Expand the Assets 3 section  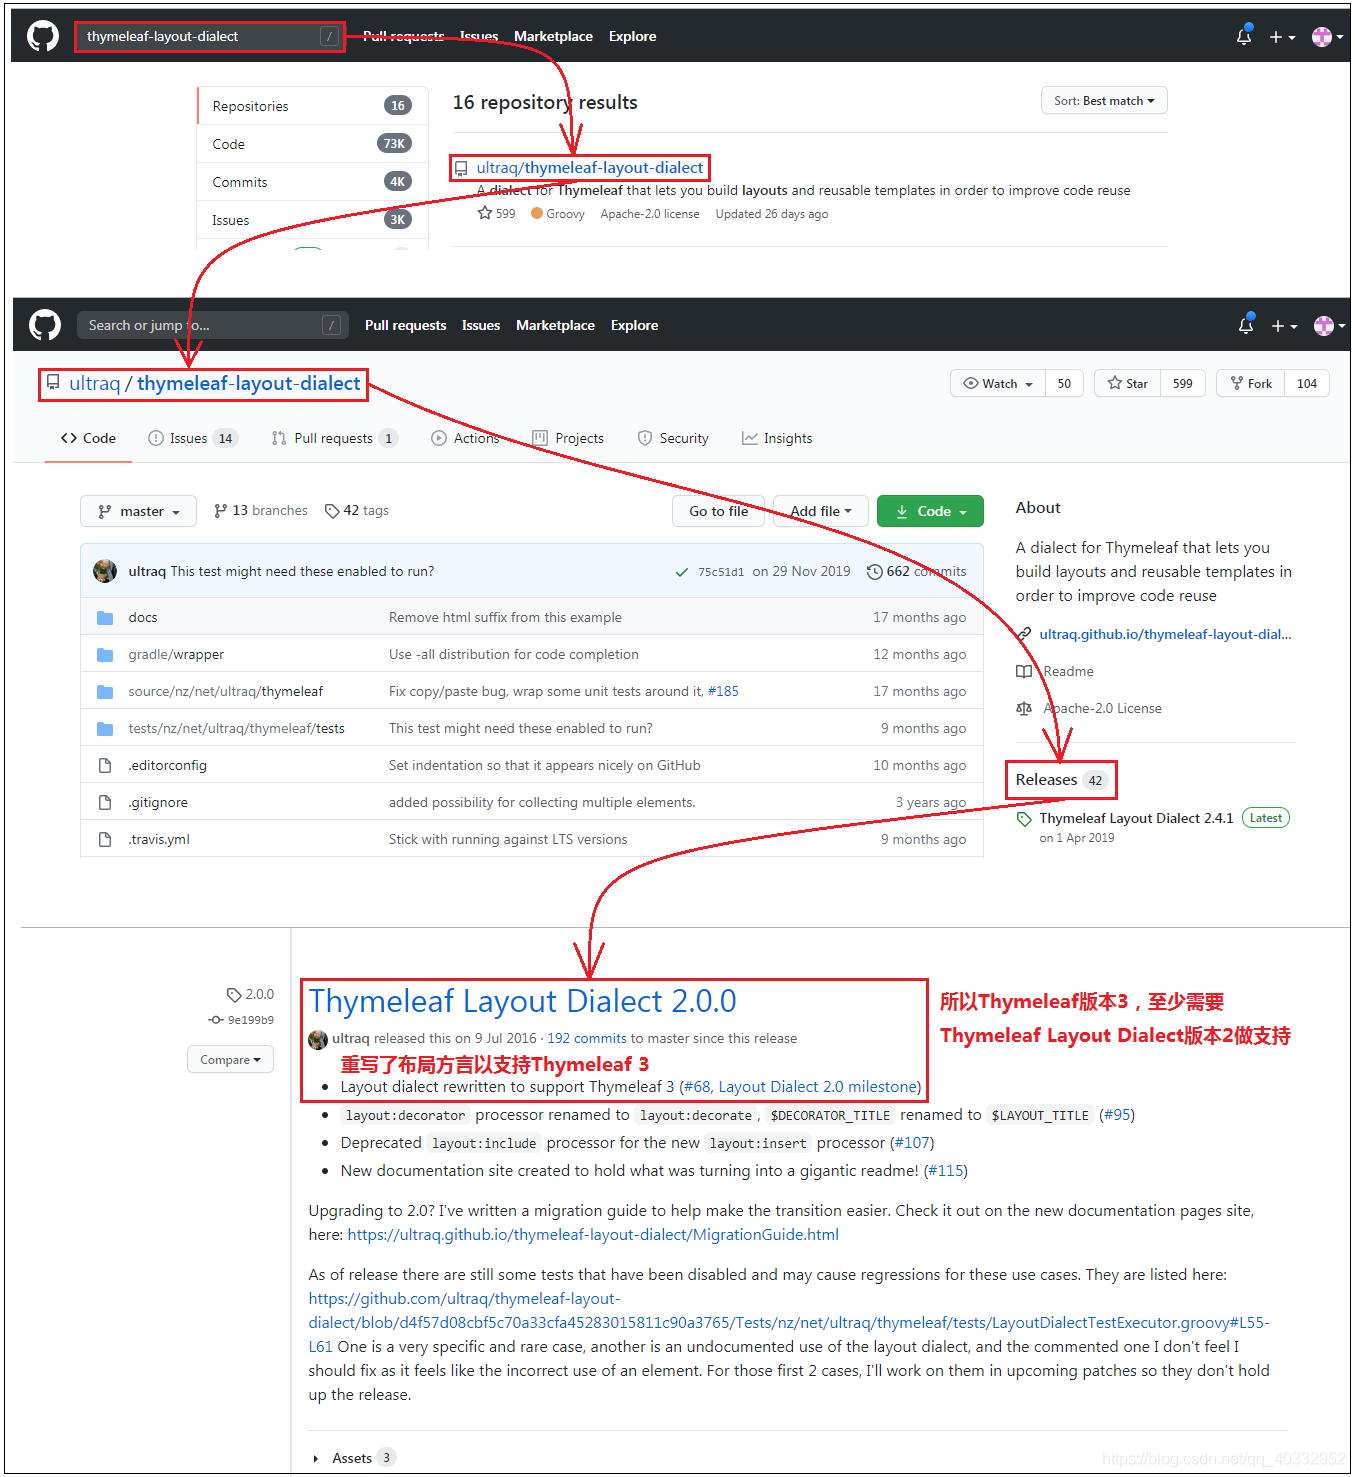click(x=354, y=1459)
